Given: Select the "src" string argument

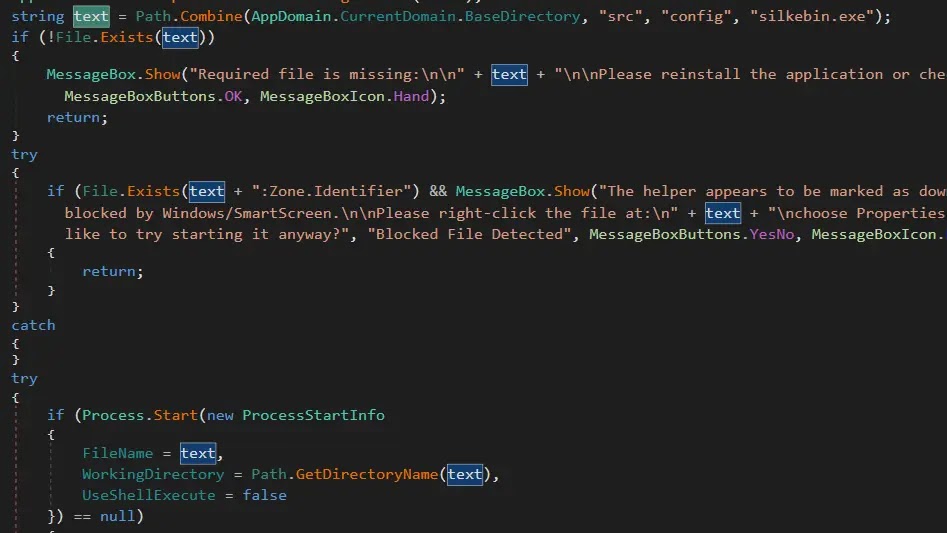Looking at the screenshot, I should click(620, 16).
